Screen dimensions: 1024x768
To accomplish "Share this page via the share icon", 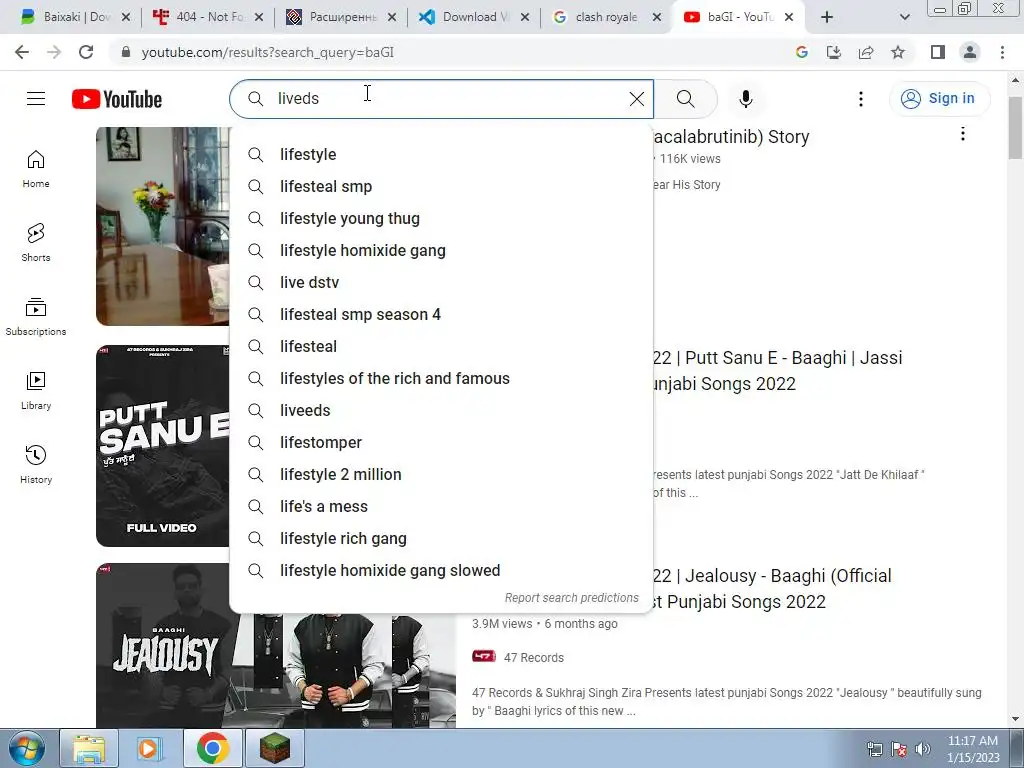I will [x=866, y=52].
